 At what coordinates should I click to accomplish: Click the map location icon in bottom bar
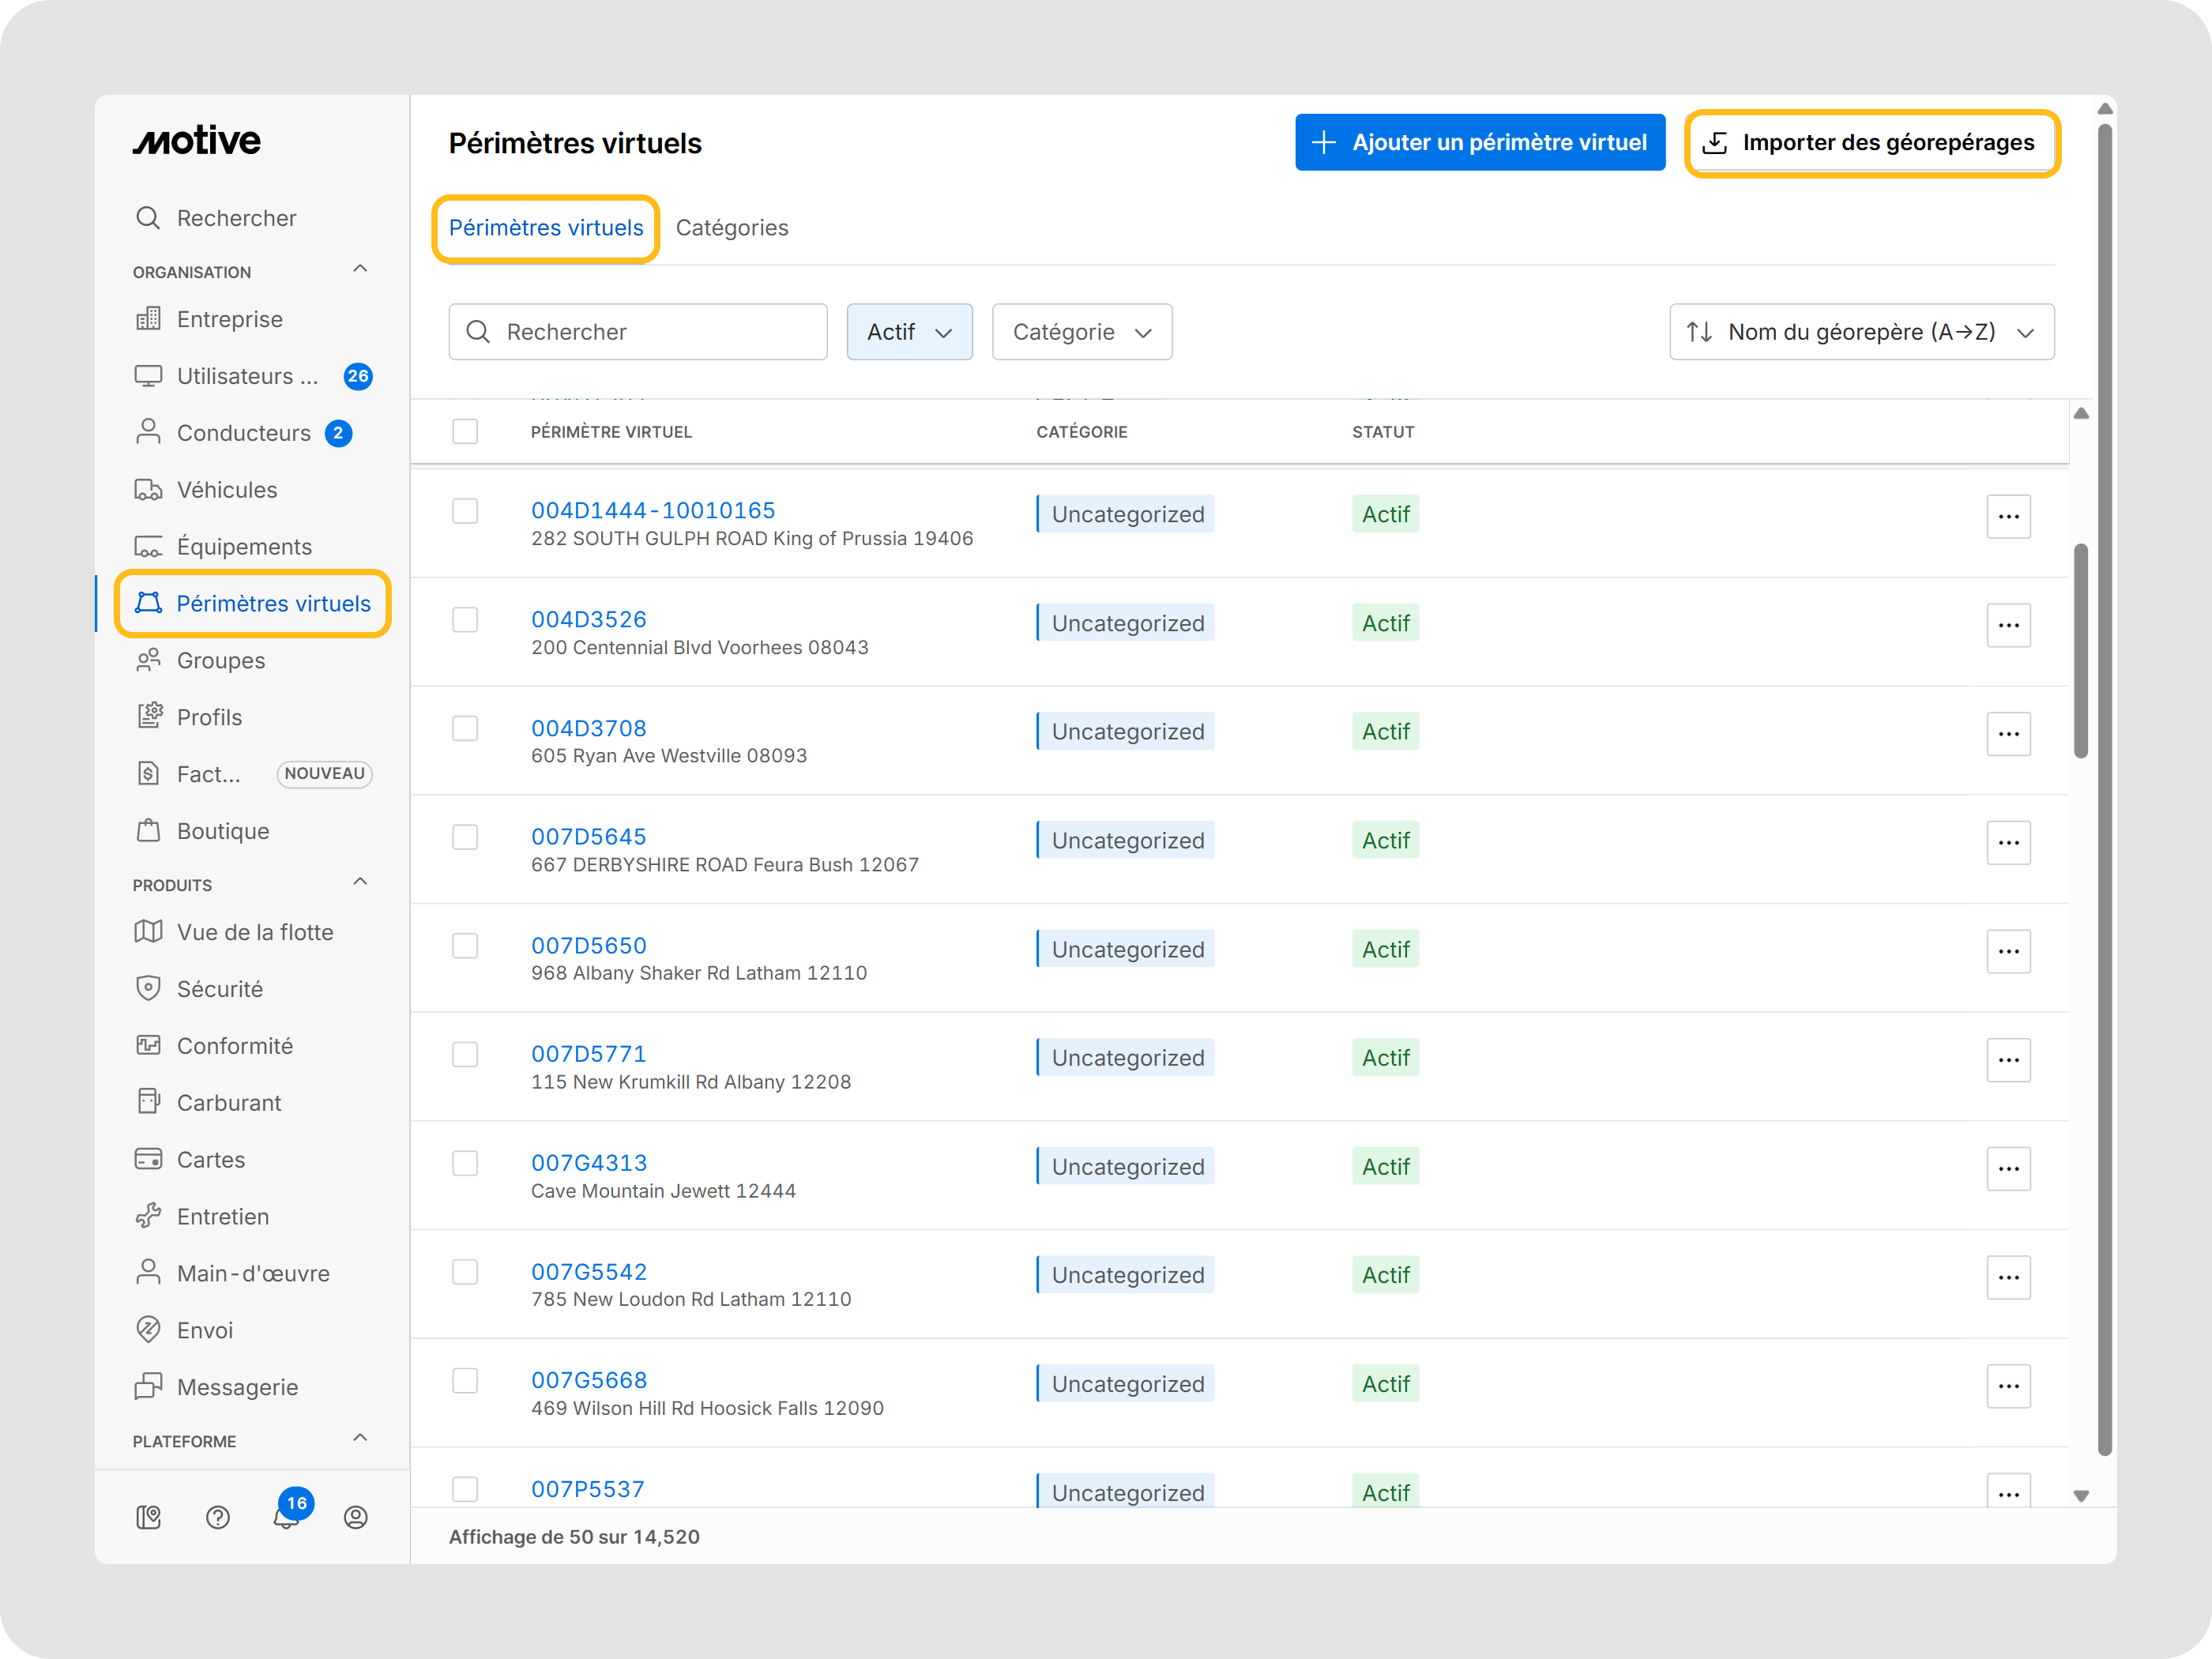[149, 1517]
